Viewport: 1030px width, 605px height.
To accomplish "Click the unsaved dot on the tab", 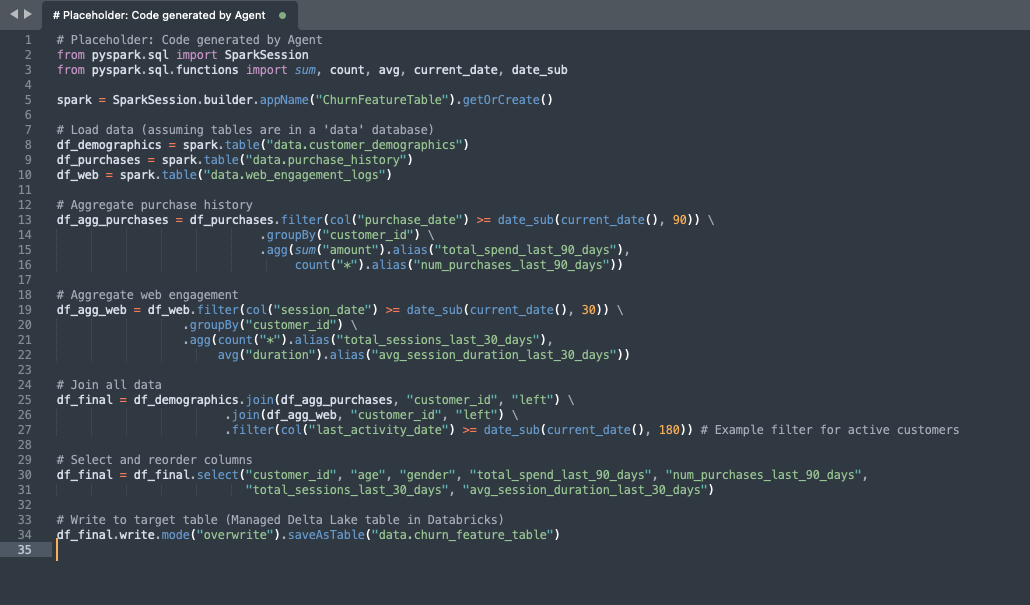I will 282,16.
